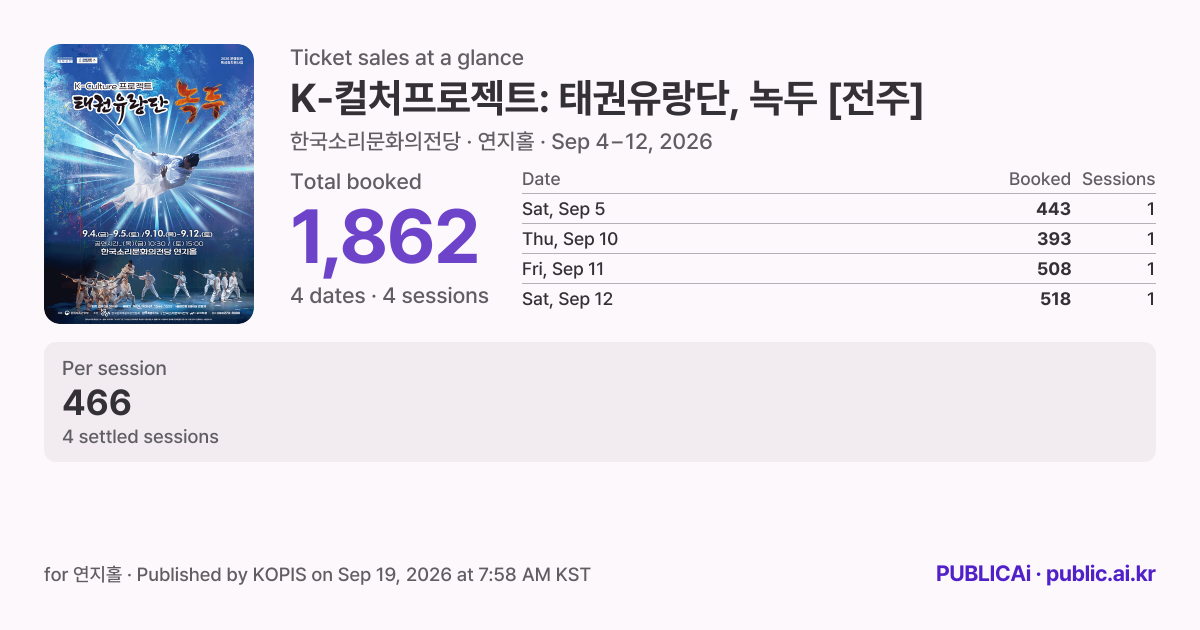This screenshot has width=1200, height=630.
Task: Click the 518 booked value
Action: coord(1054,299)
